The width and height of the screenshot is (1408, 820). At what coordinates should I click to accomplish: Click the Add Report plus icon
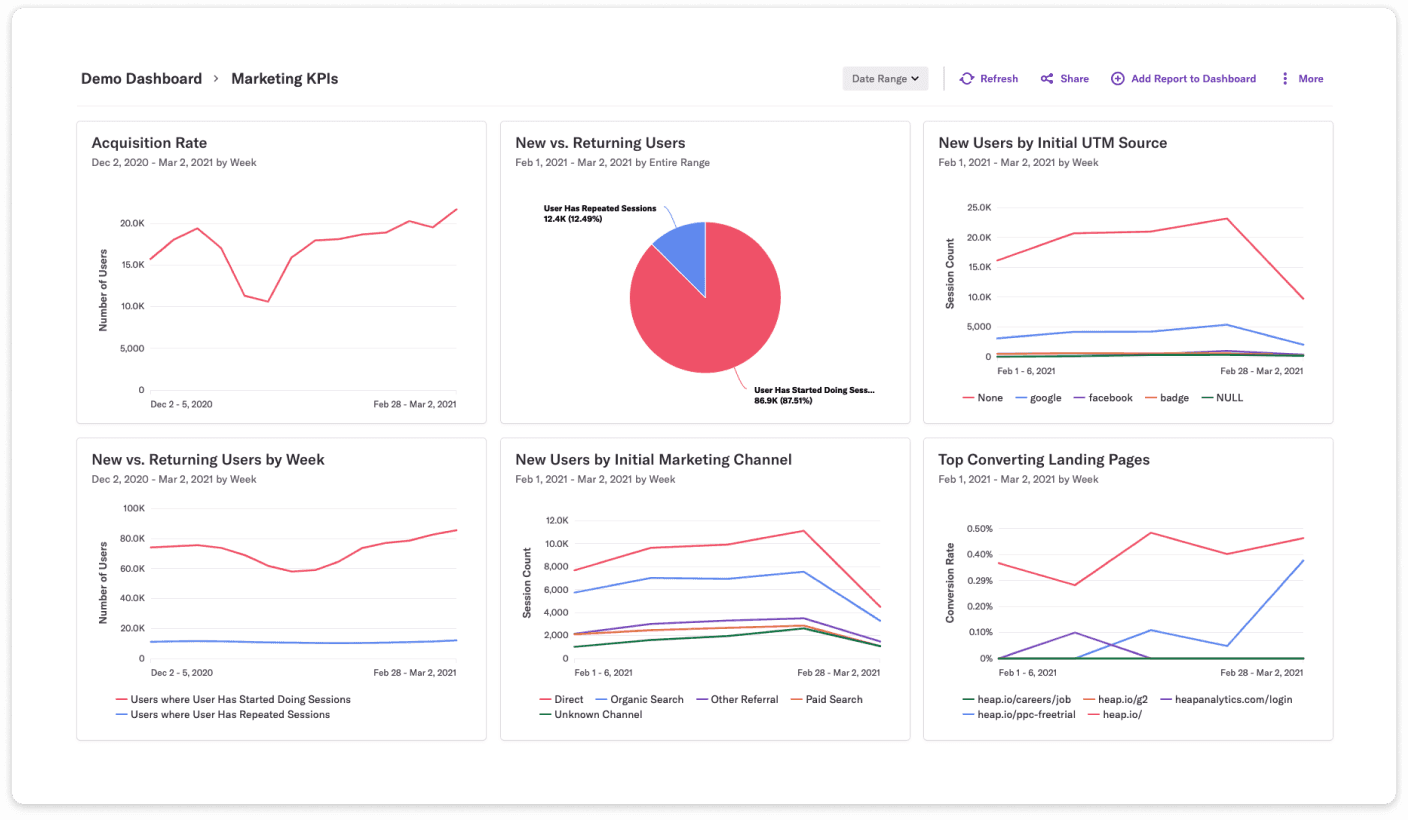pyautogui.click(x=1116, y=78)
